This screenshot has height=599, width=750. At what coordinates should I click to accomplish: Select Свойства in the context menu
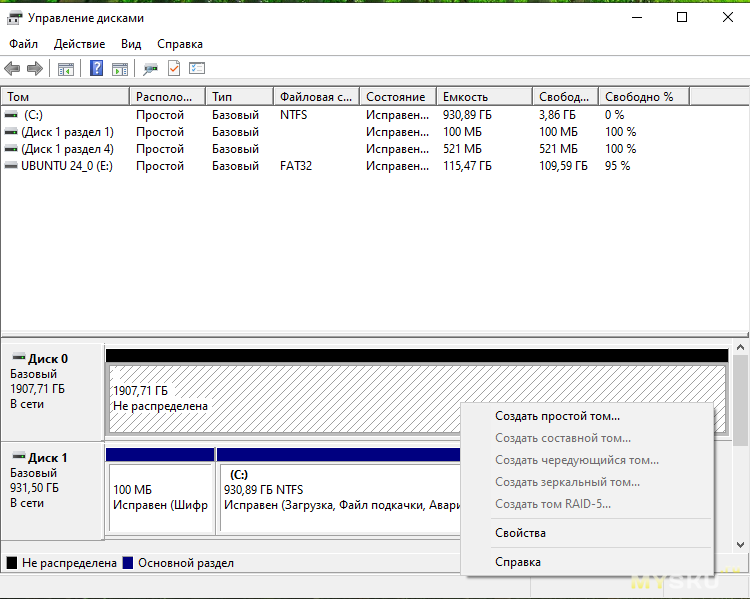pyautogui.click(x=520, y=533)
